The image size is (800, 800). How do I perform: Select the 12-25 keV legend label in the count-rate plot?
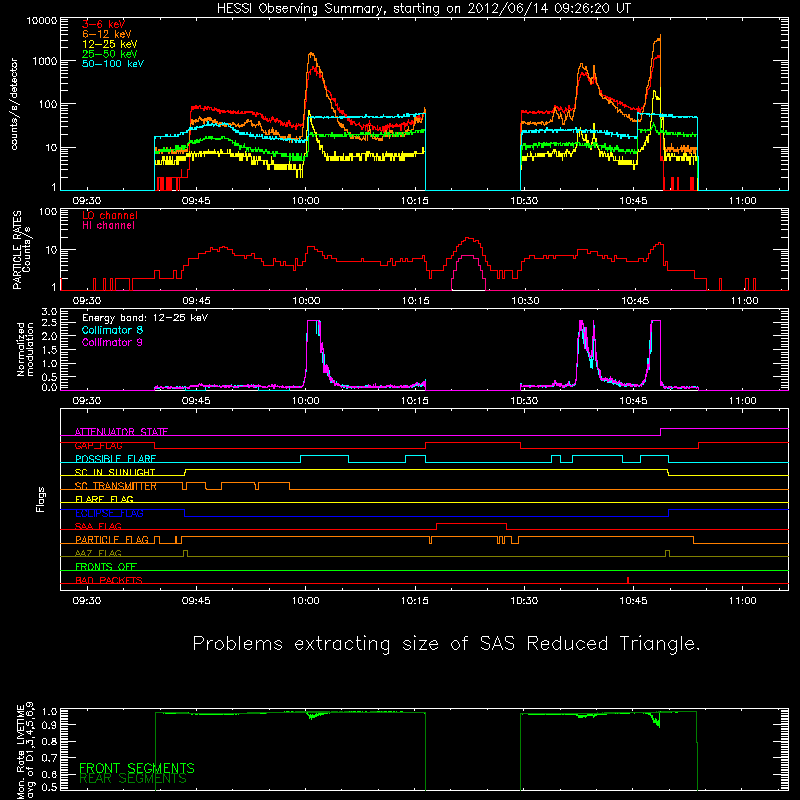click(110, 44)
